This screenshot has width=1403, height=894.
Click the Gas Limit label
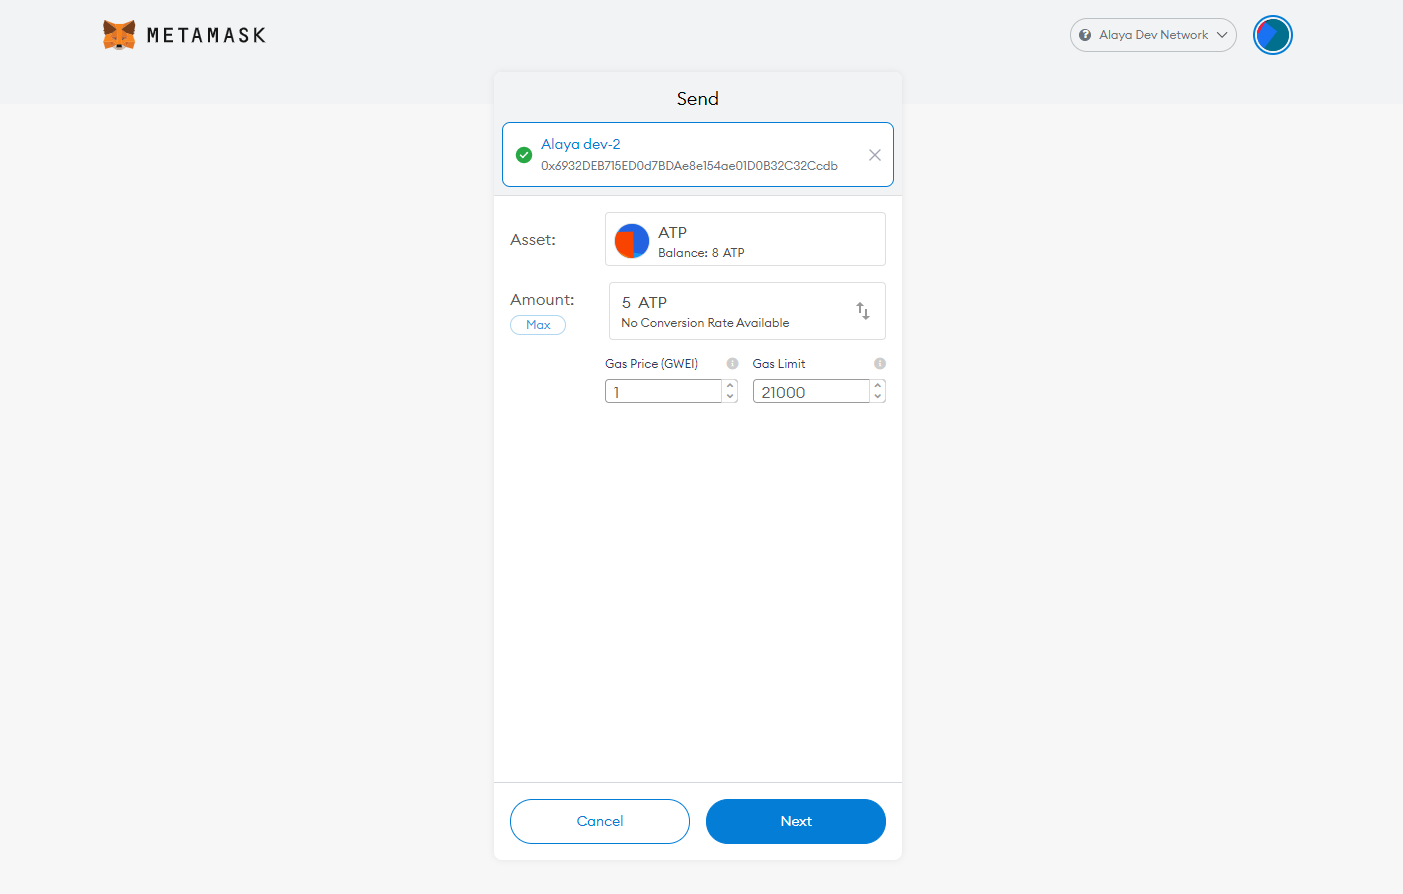tap(779, 364)
